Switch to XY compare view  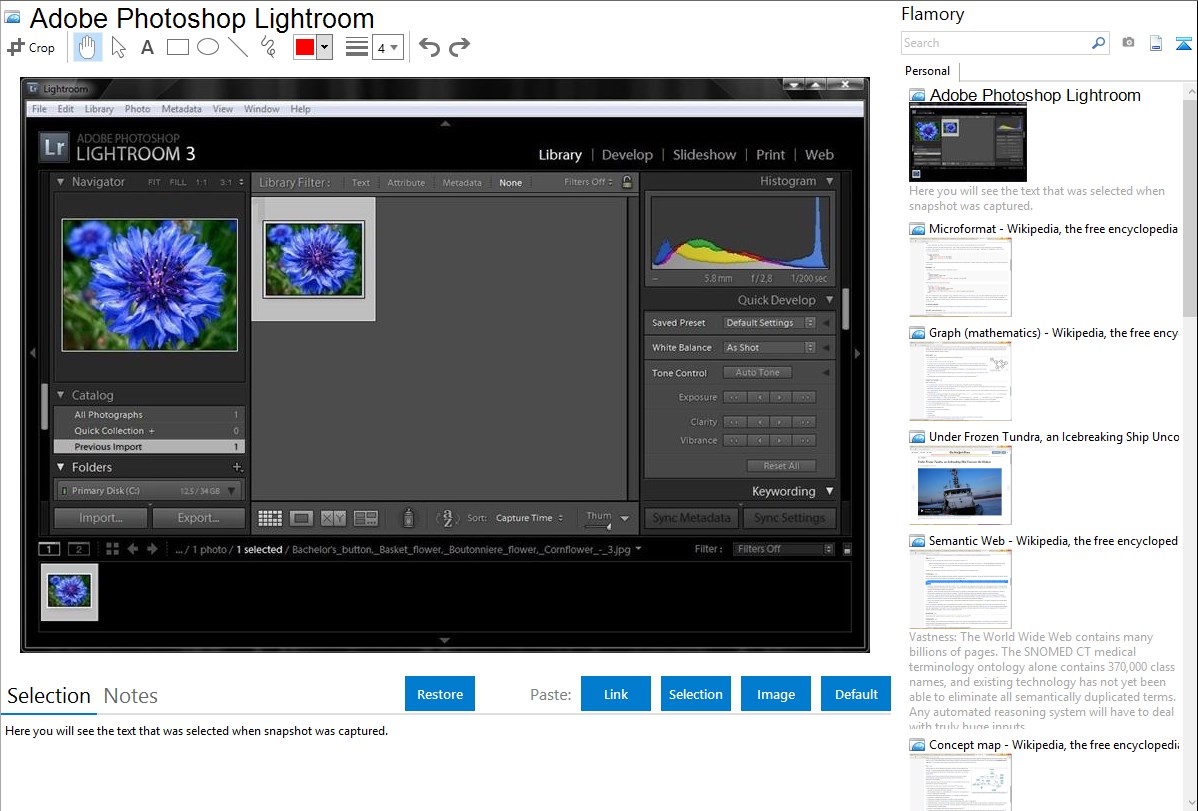(333, 518)
